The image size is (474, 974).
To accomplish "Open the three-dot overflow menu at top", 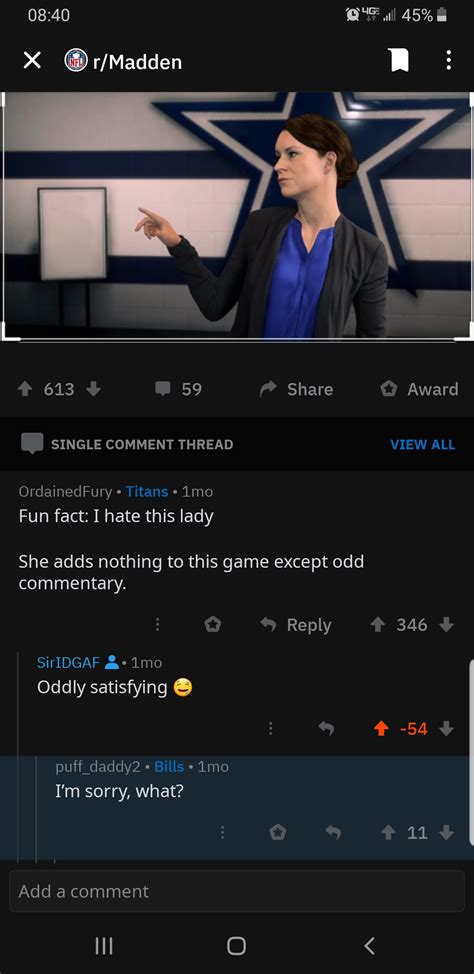I will point(449,60).
